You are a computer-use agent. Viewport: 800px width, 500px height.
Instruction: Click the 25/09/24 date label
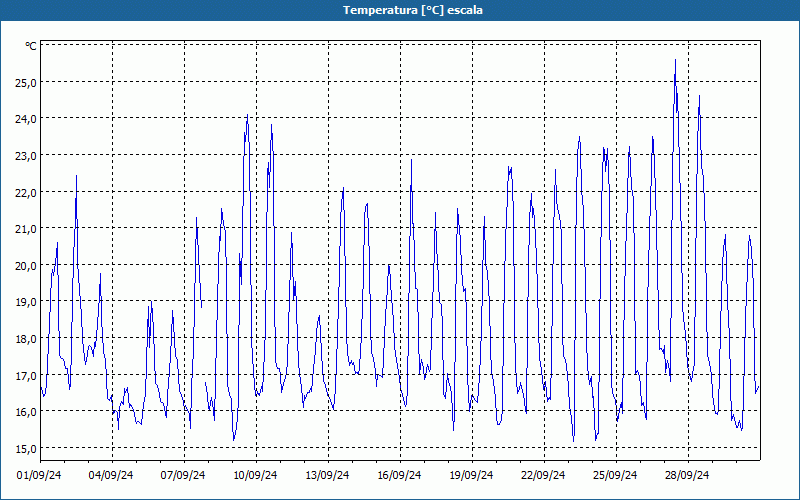coord(615,475)
